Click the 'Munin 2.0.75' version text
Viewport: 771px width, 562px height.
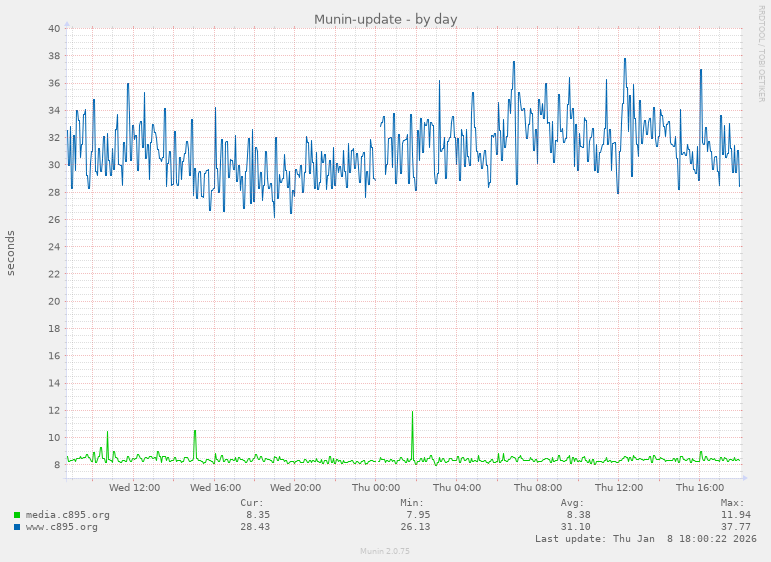[385, 551]
